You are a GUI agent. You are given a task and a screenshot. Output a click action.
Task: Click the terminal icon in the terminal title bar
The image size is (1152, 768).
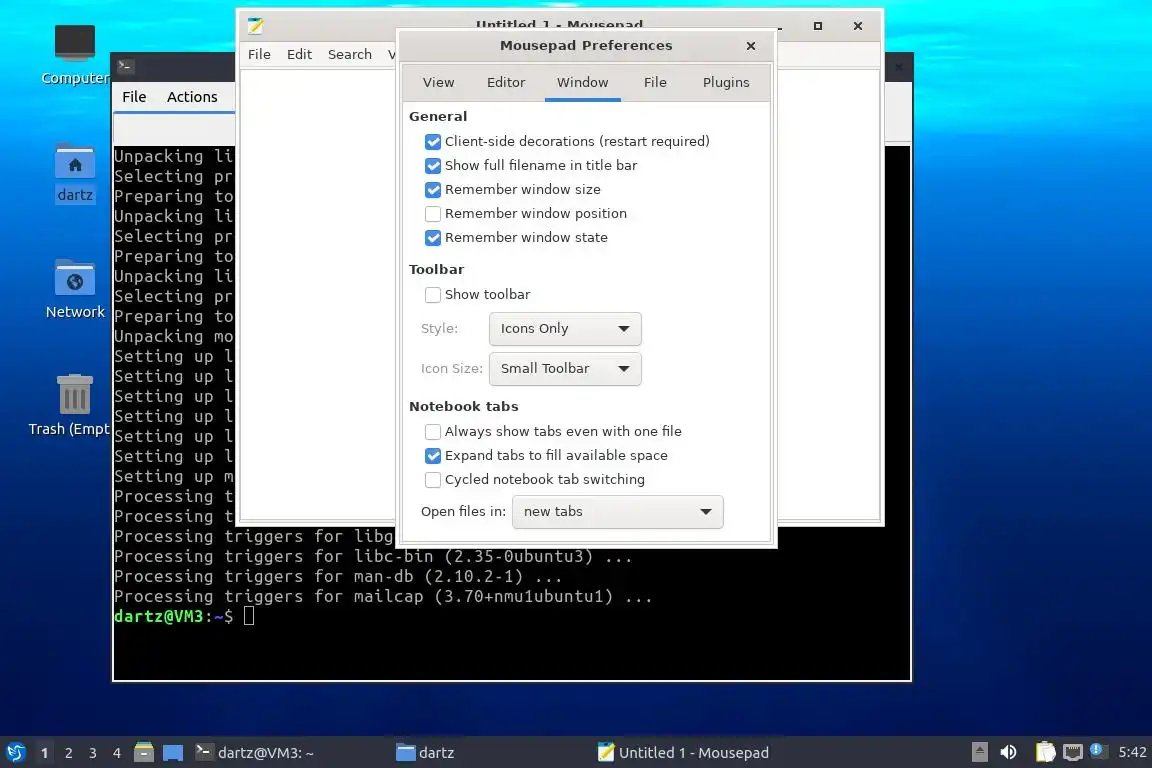point(124,66)
